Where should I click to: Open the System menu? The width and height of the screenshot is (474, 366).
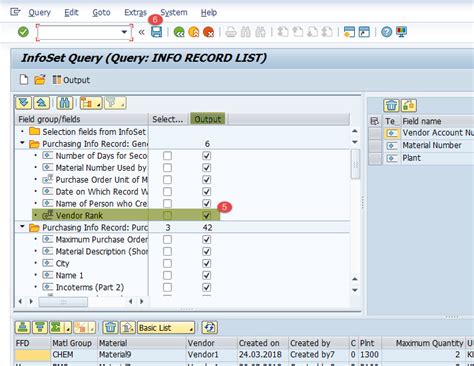point(174,13)
